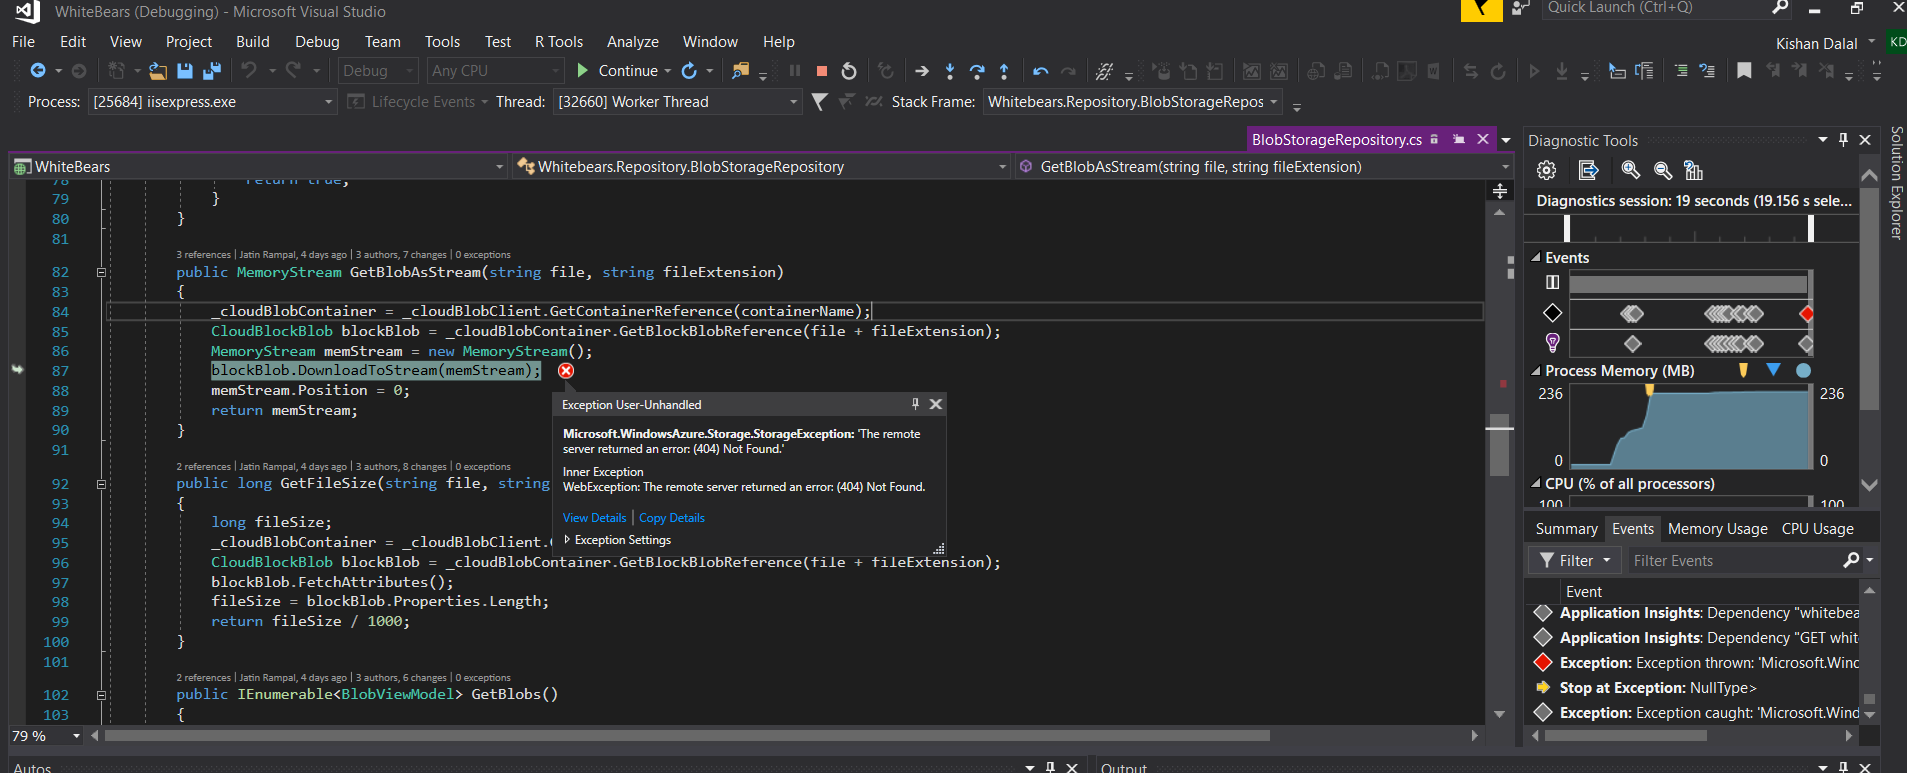Viewport: 1907px width, 773px height.
Task: Open the Thread Worker Thread dropdown
Action: tap(793, 102)
